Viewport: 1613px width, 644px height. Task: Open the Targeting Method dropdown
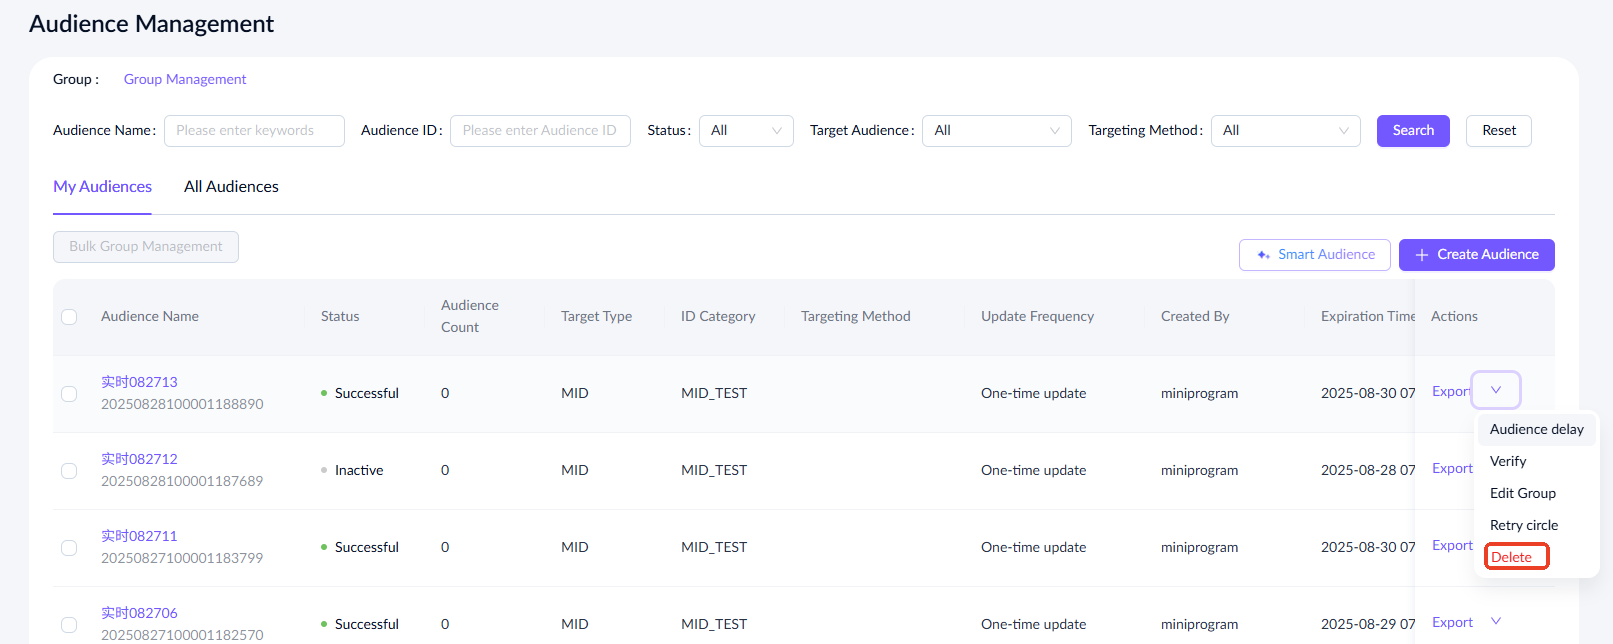[x=1284, y=131]
